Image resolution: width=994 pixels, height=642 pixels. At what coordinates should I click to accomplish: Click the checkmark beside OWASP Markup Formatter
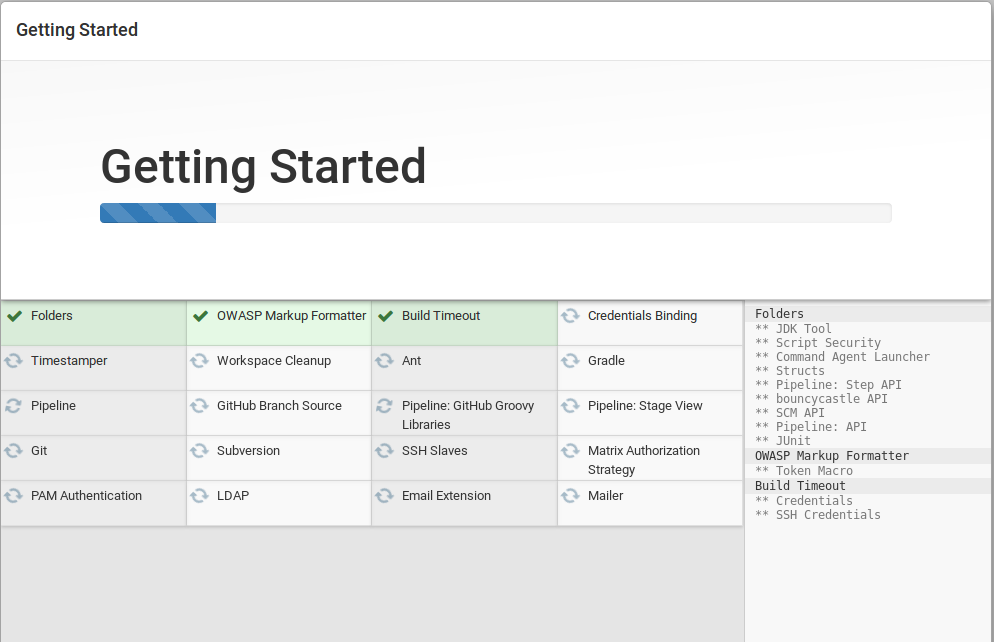pyautogui.click(x=200, y=316)
